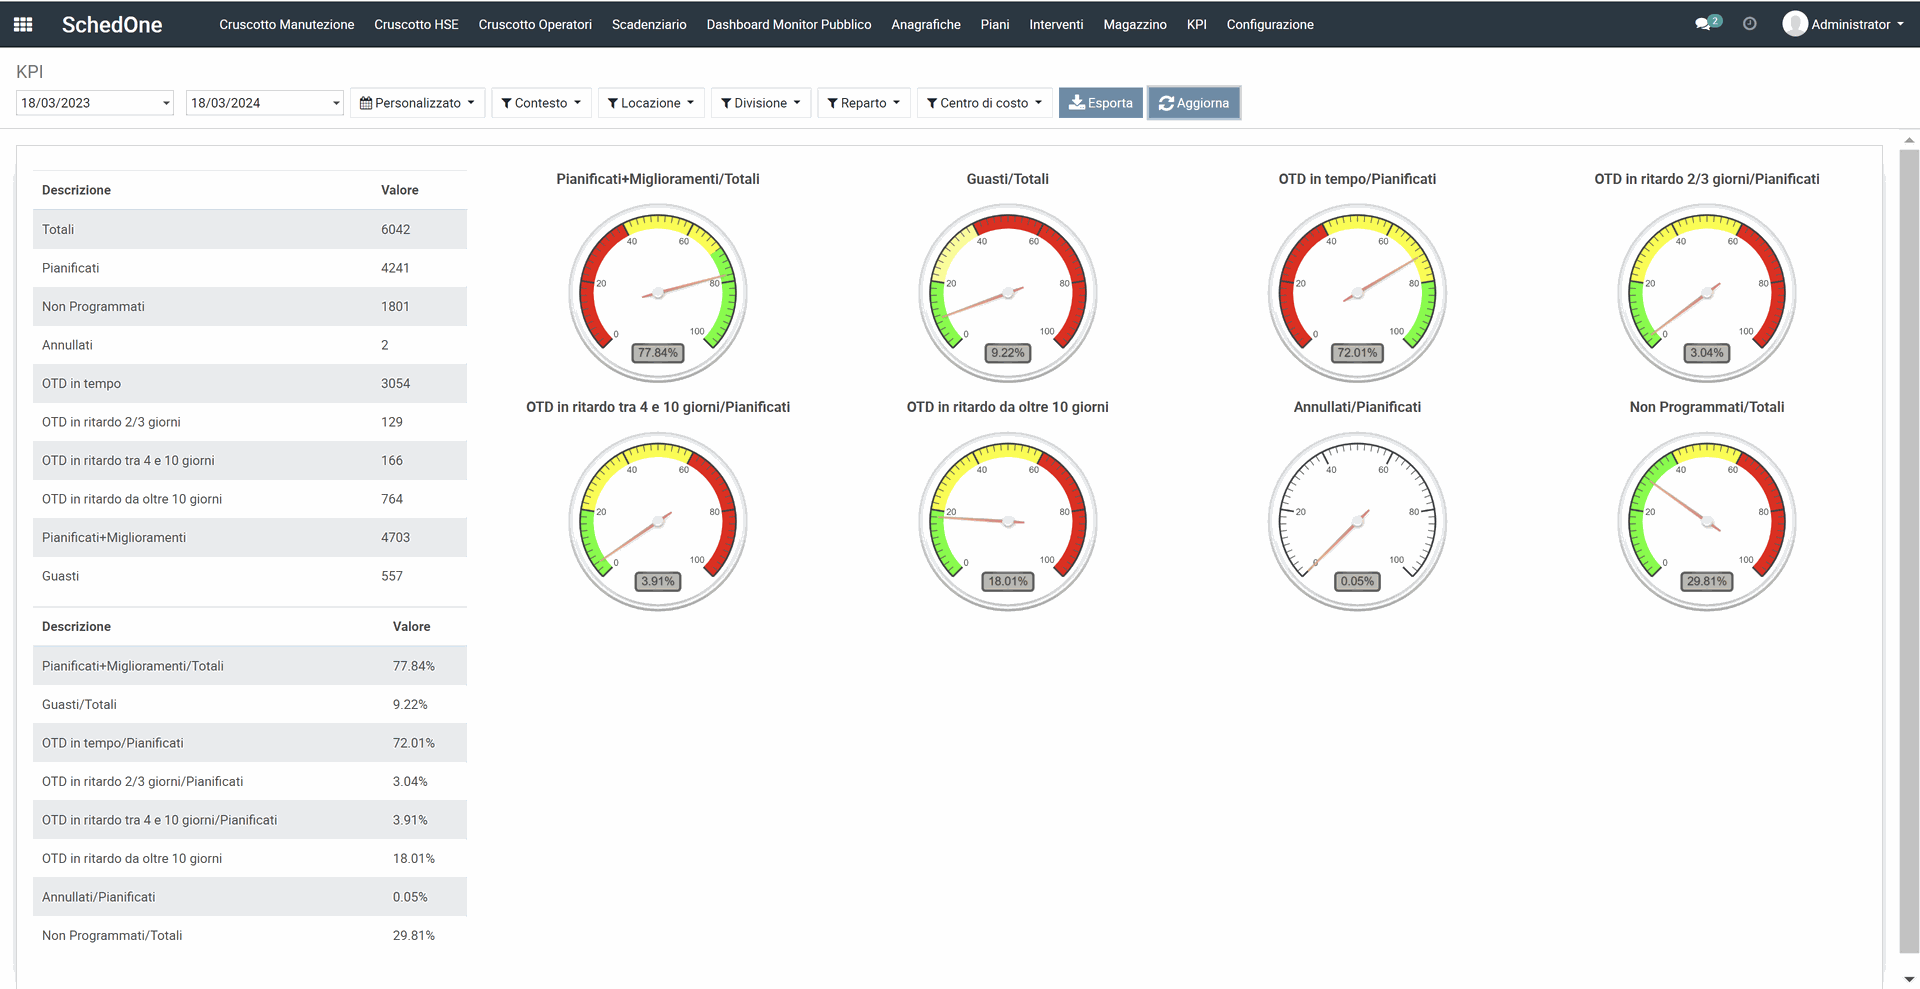Click the clock activity icon
The width and height of the screenshot is (1920, 989).
coord(1749,24)
